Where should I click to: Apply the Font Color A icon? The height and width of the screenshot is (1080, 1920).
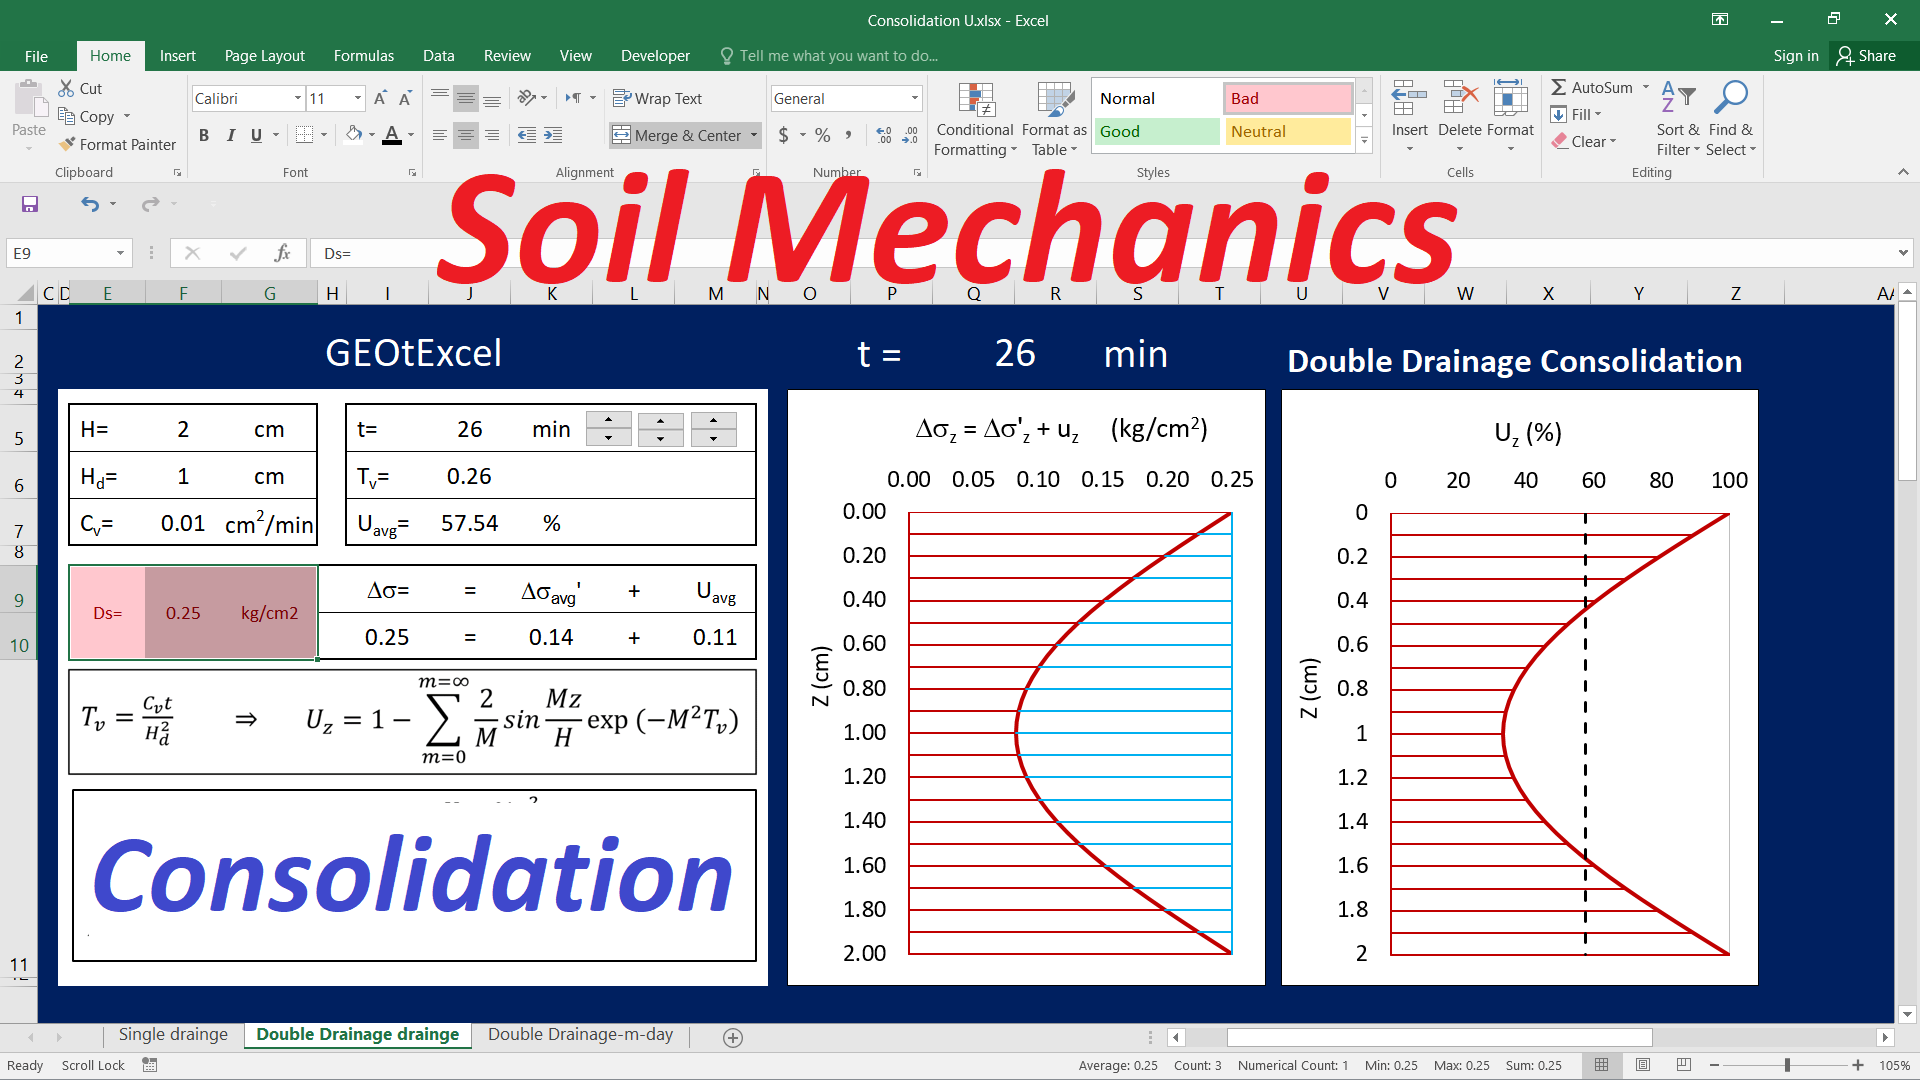pyautogui.click(x=392, y=134)
